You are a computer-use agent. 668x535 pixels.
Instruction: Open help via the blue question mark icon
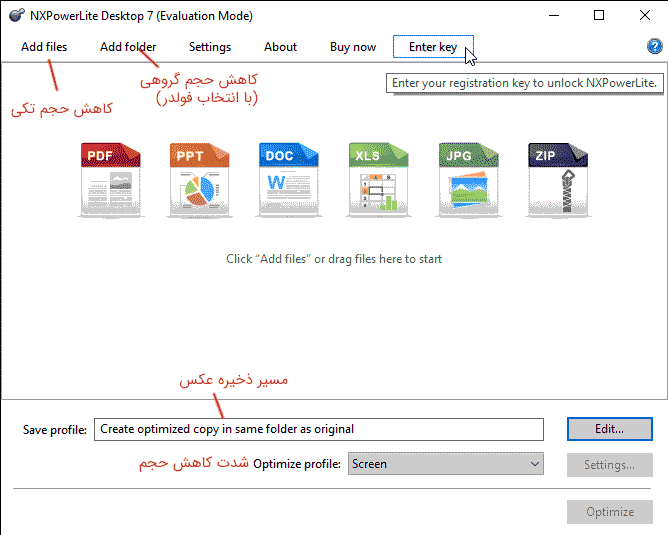654,46
